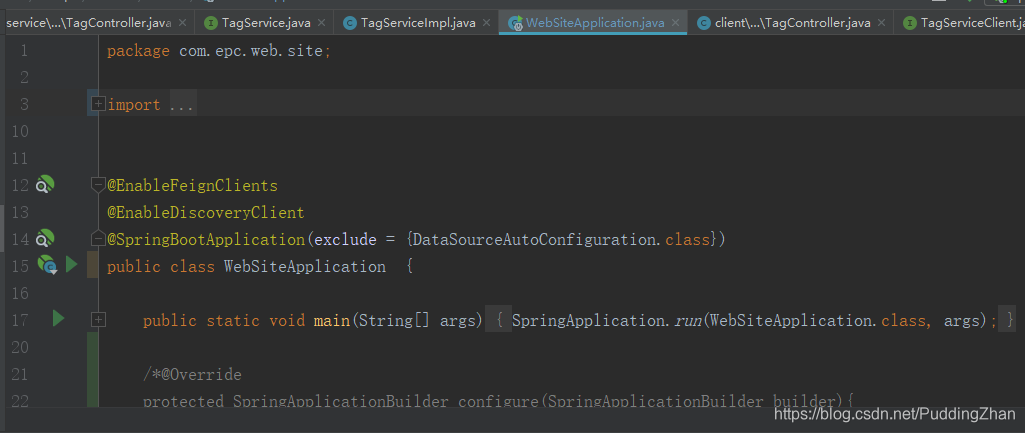The width and height of the screenshot is (1025, 433).
Task: Click Spring bean gutter icon at @EnableFeignClients
Action: click(x=44, y=185)
